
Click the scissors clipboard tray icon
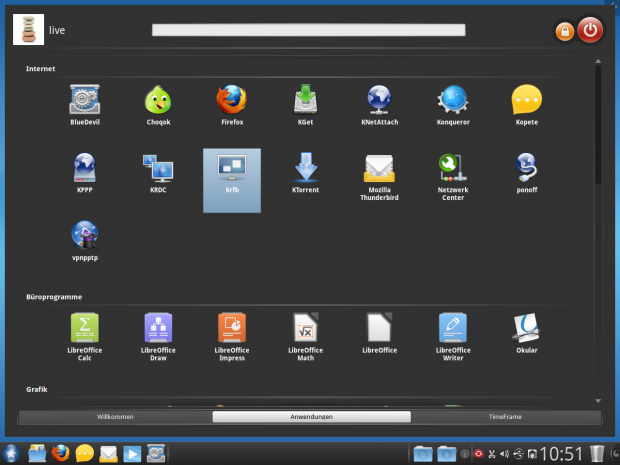click(492, 454)
